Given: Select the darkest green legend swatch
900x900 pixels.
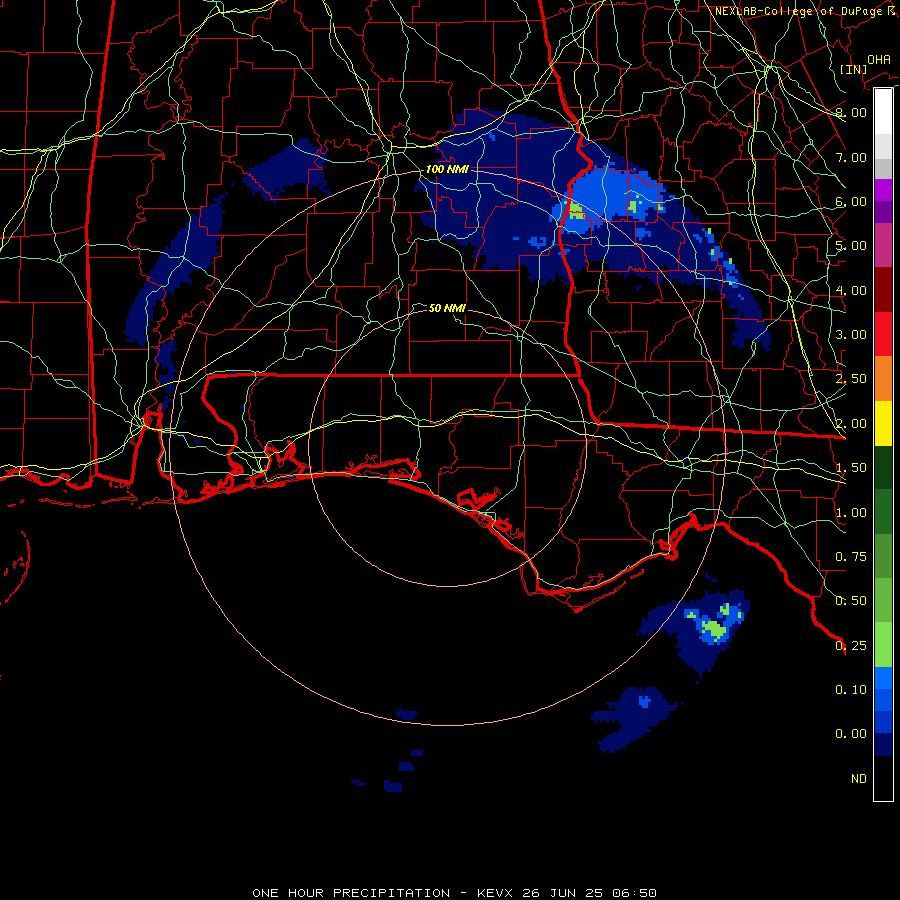Looking at the screenshot, I should pos(883,468).
